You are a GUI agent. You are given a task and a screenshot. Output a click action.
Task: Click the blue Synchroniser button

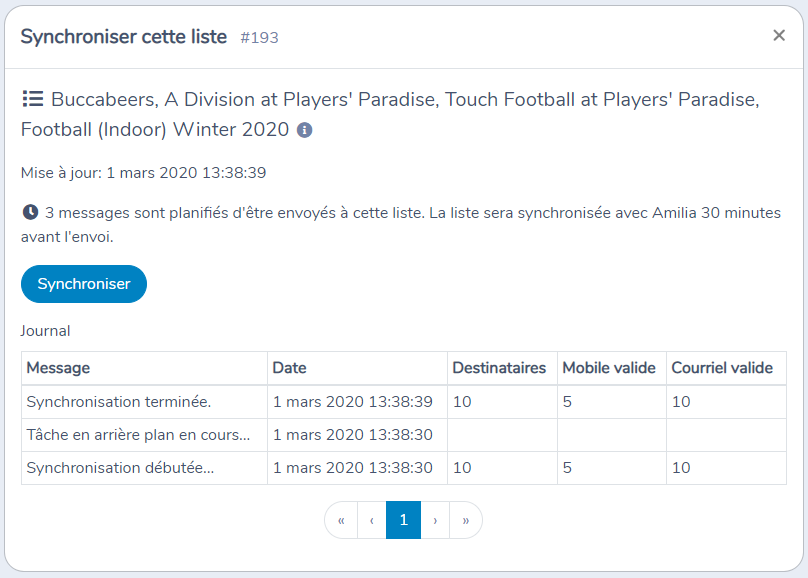(x=84, y=284)
